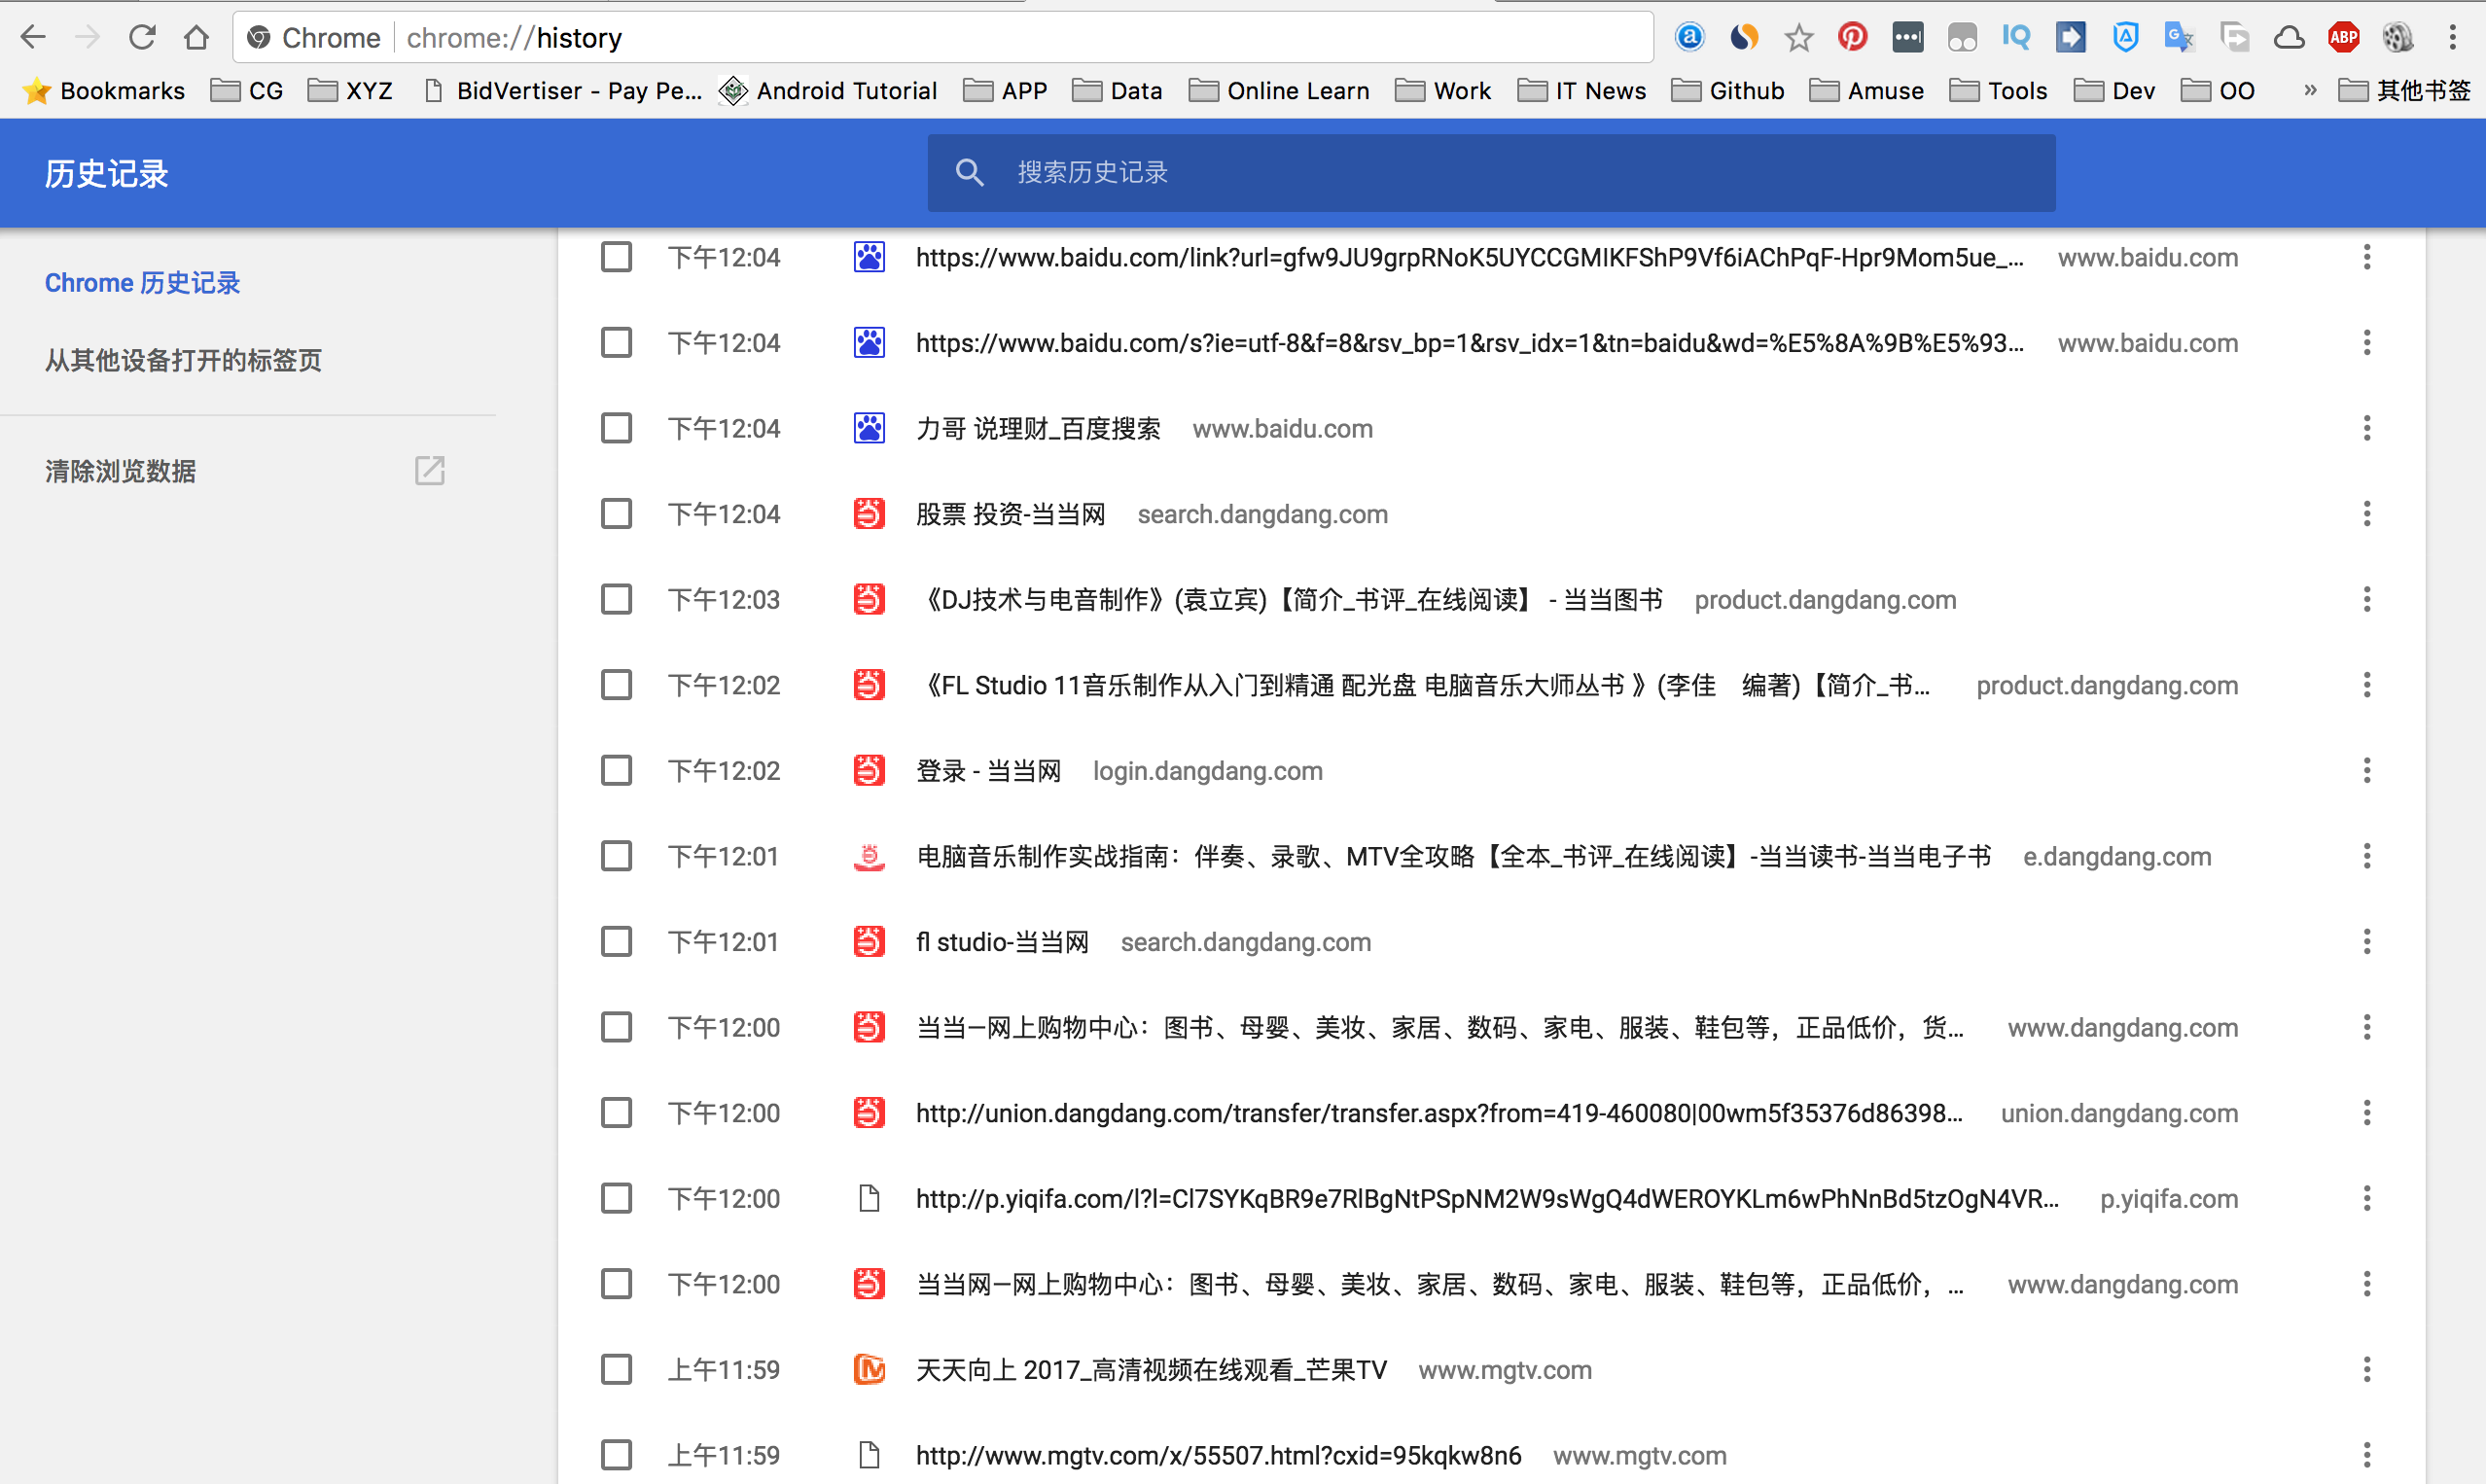2486x1484 pixels.
Task: Select the FL Studio 11音乐制作 entry checkbox
Action: (x=616, y=685)
